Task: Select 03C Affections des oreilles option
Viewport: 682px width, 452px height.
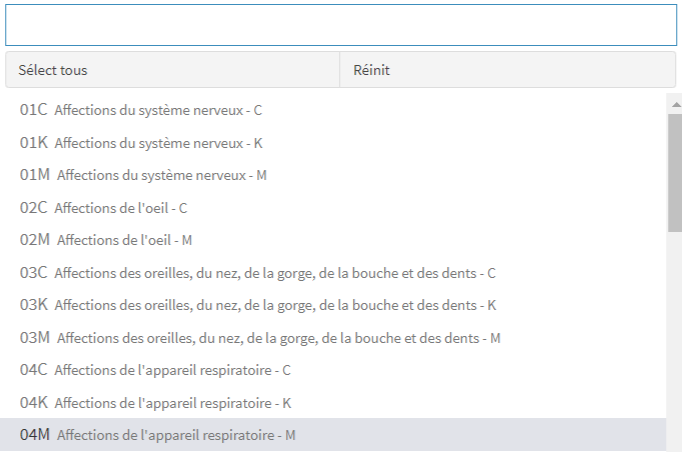Action: pos(258,273)
